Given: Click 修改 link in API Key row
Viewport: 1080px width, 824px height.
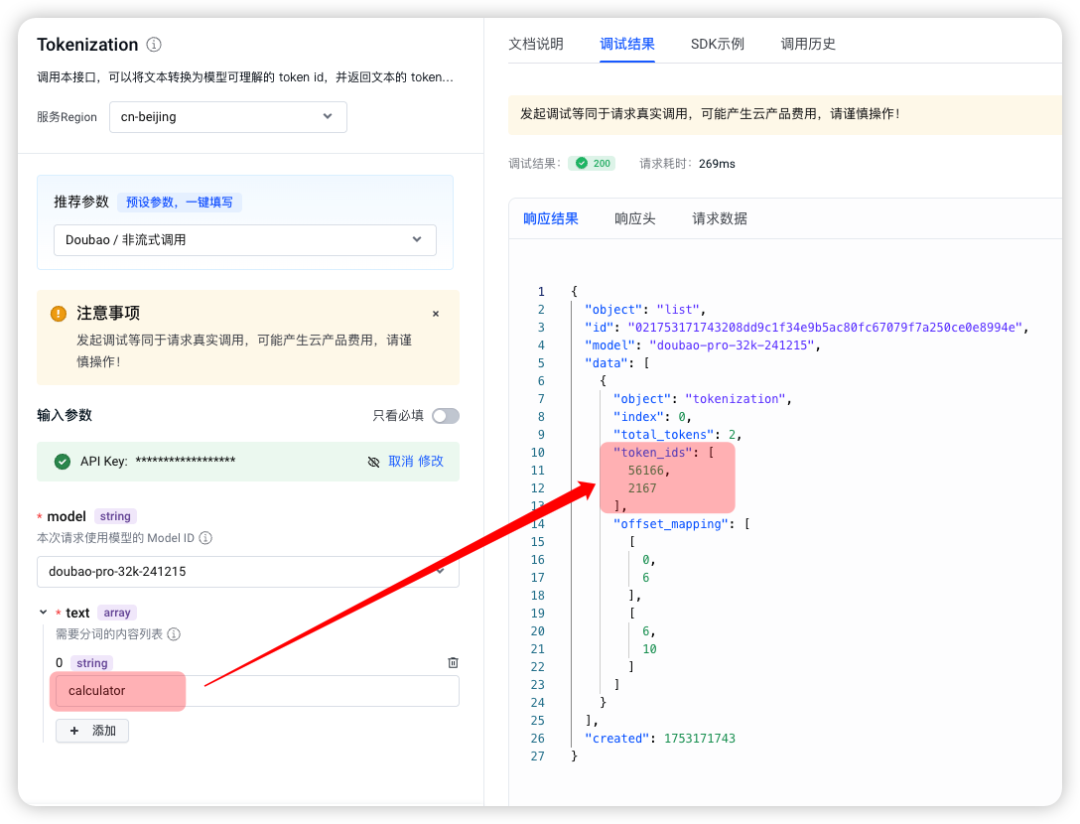Looking at the screenshot, I should click(430, 462).
